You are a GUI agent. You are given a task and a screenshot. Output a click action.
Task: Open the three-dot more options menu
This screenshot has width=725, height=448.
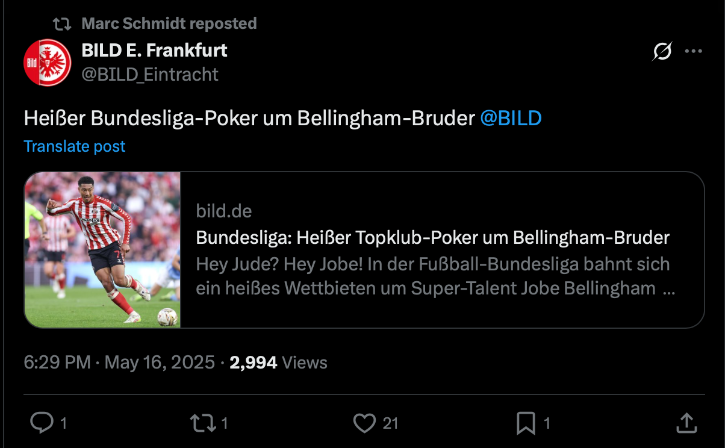(693, 52)
